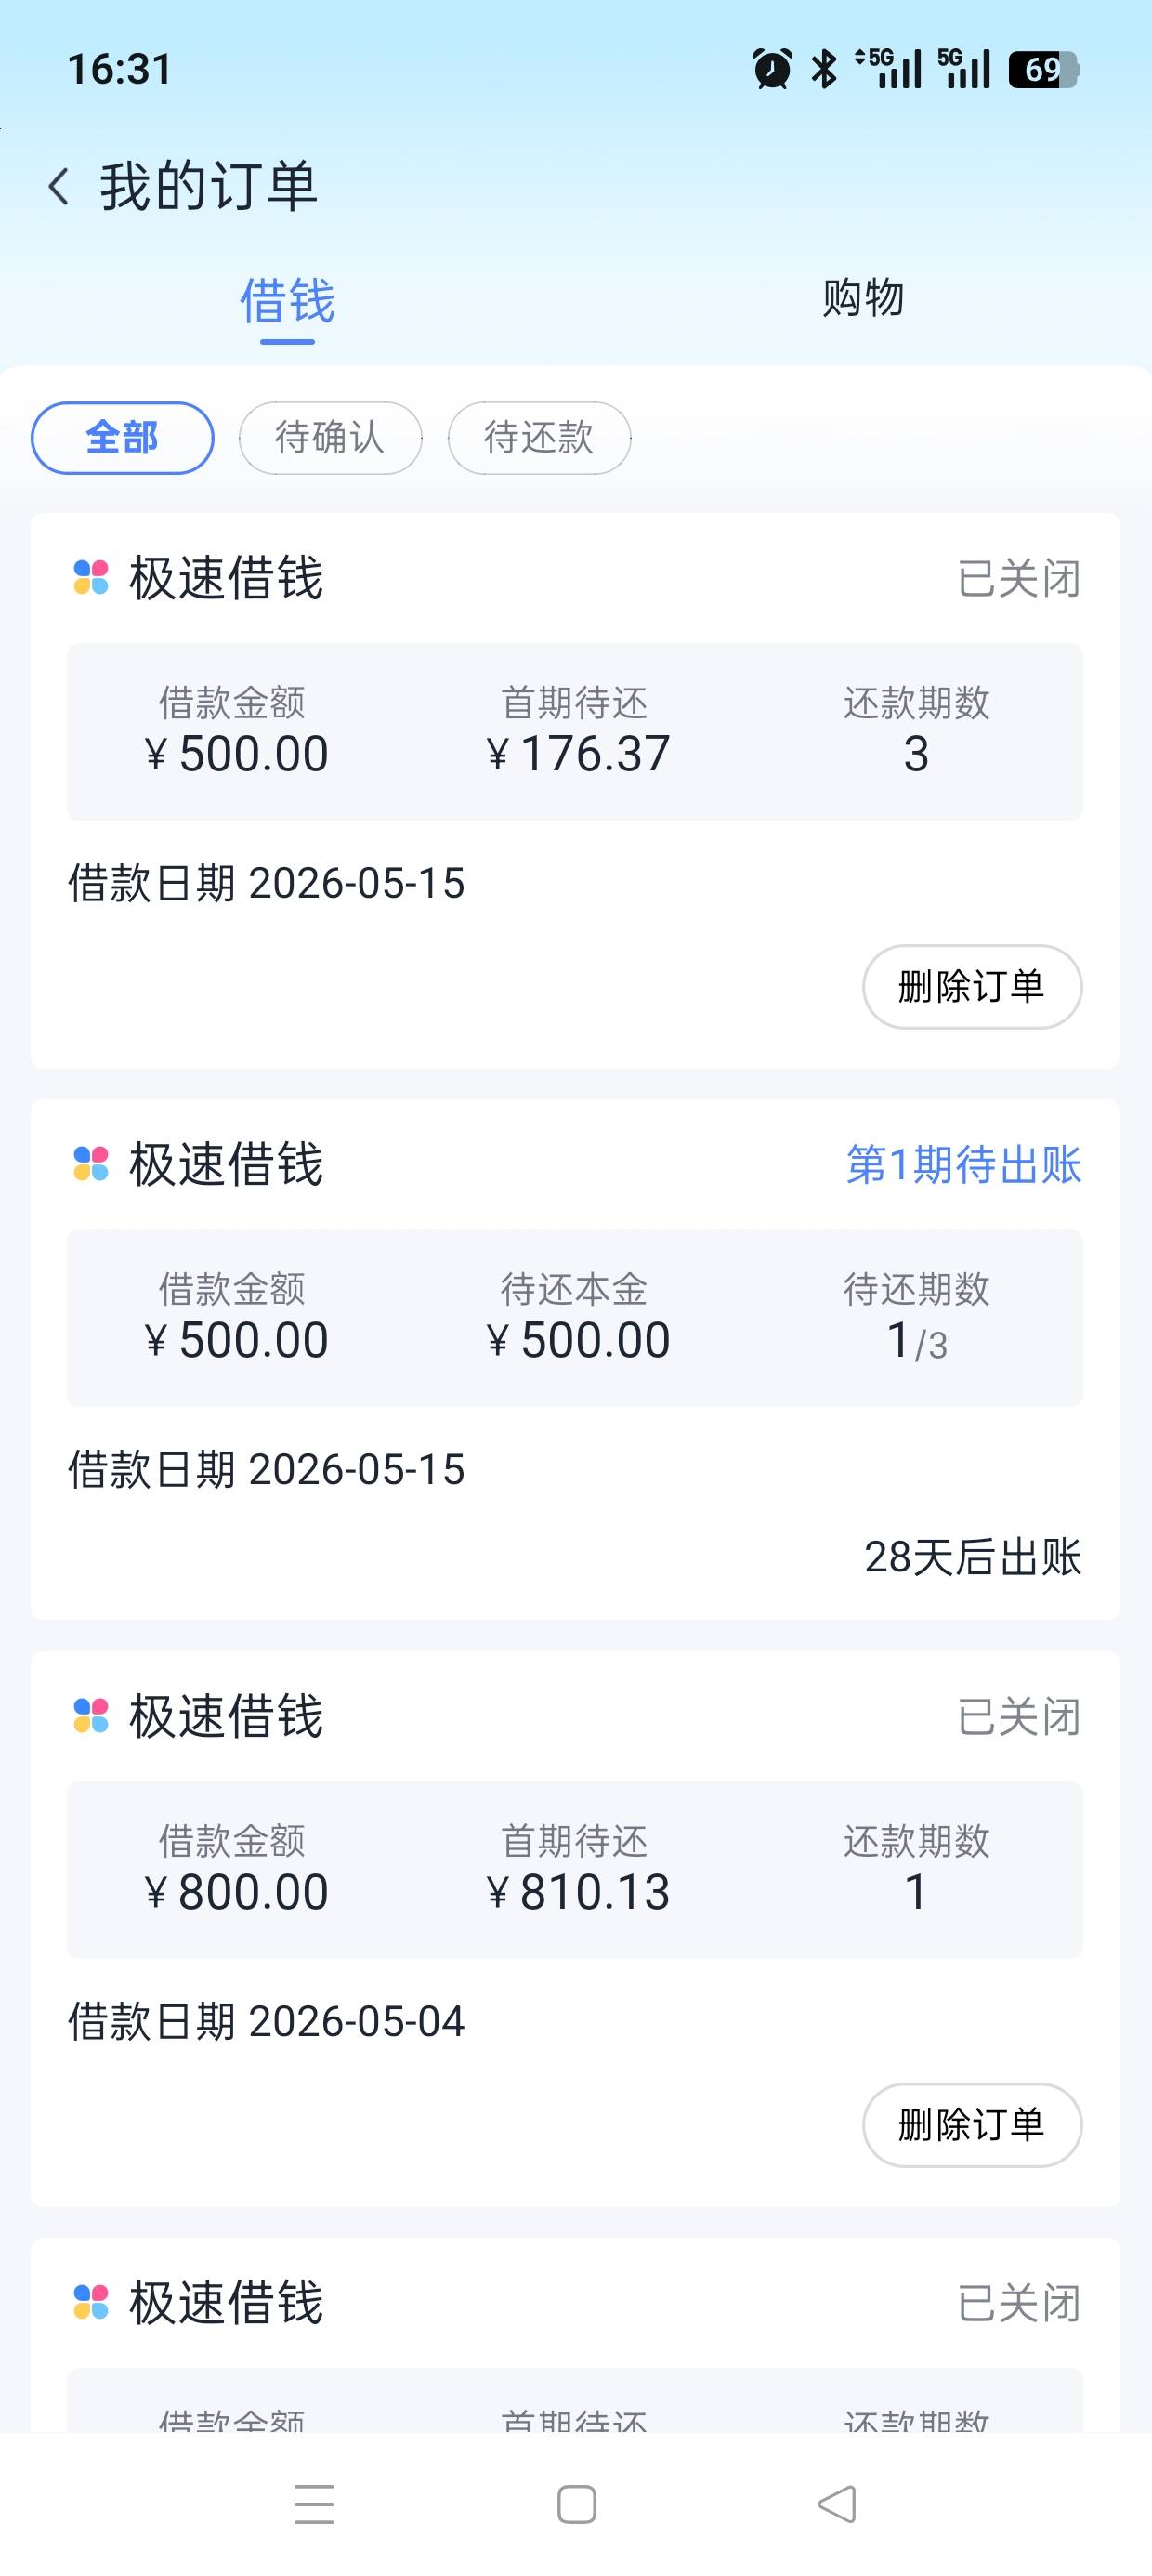Tap the Android recent apps menu icon
Viewport: 1152px width, 2576px height.
314,2504
